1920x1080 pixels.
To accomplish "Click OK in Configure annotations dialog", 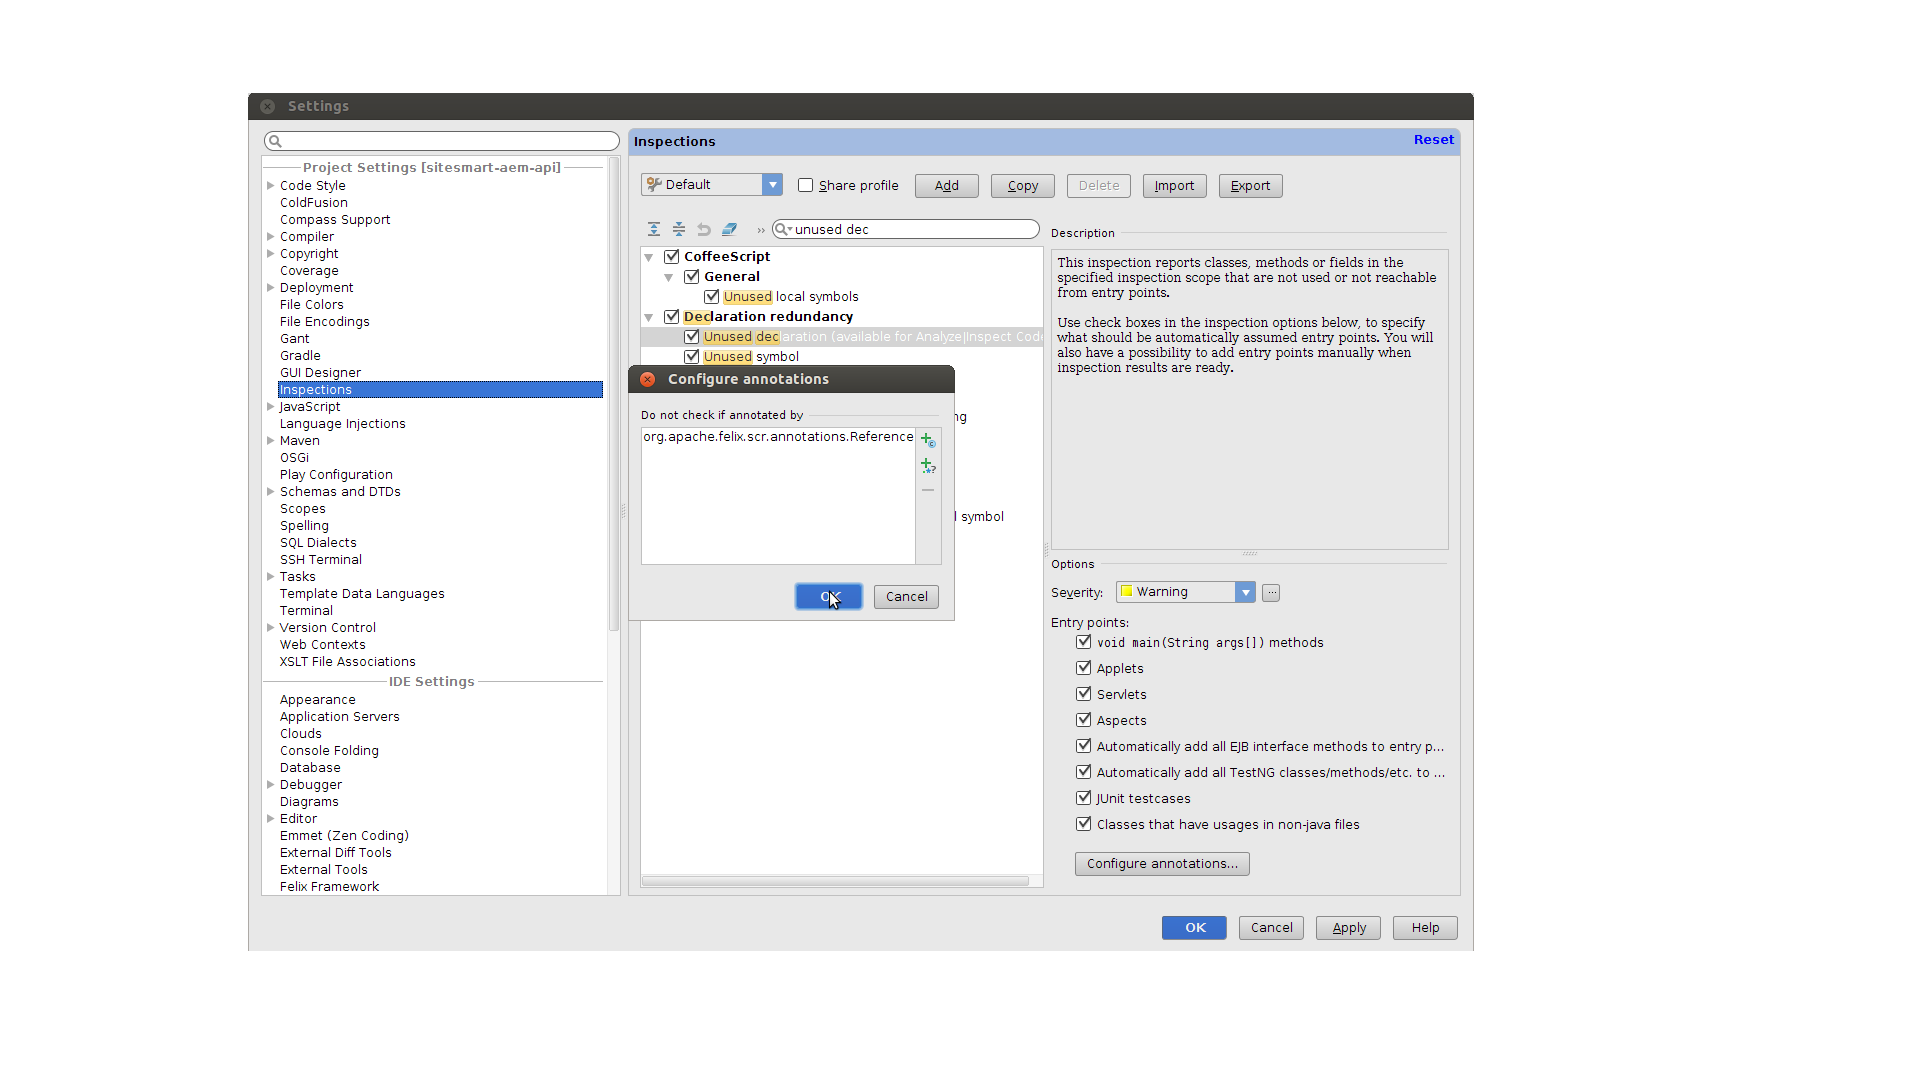I will click(x=829, y=597).
